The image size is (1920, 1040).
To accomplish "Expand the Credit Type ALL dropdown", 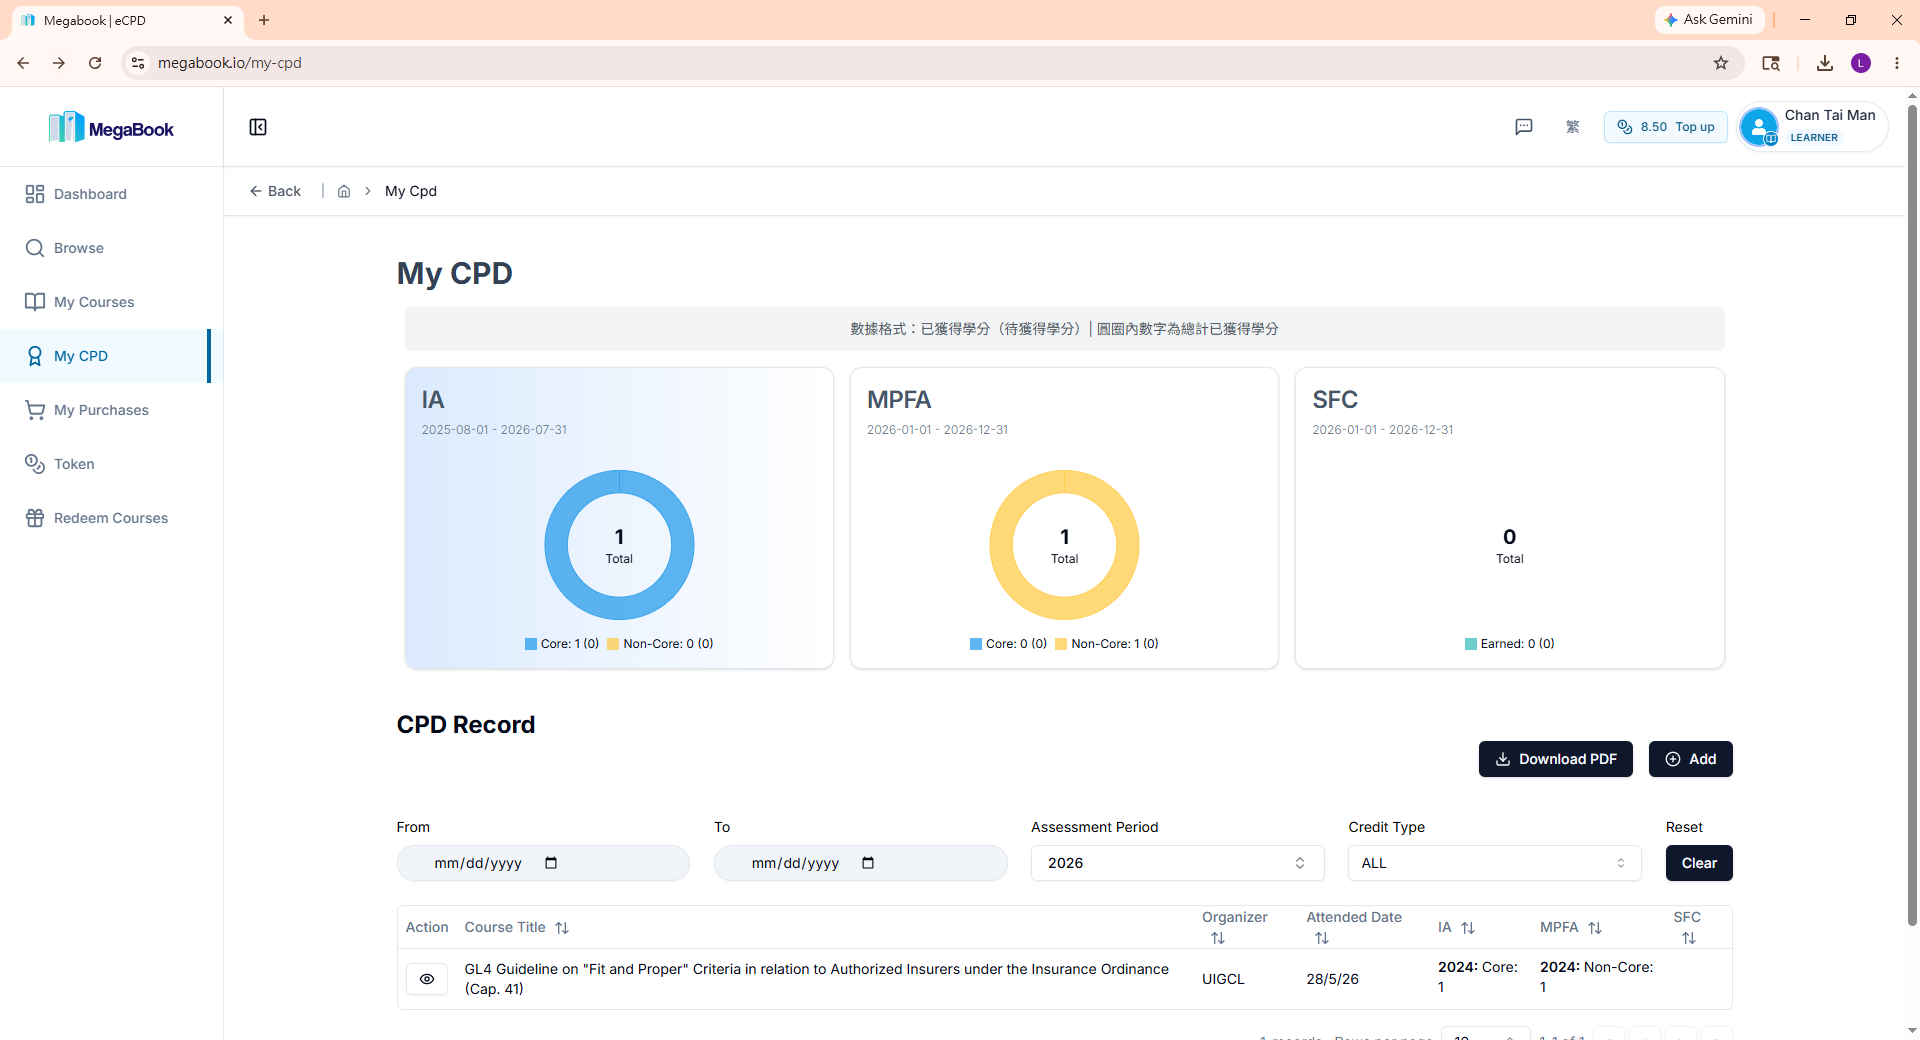I will 1494,863.
